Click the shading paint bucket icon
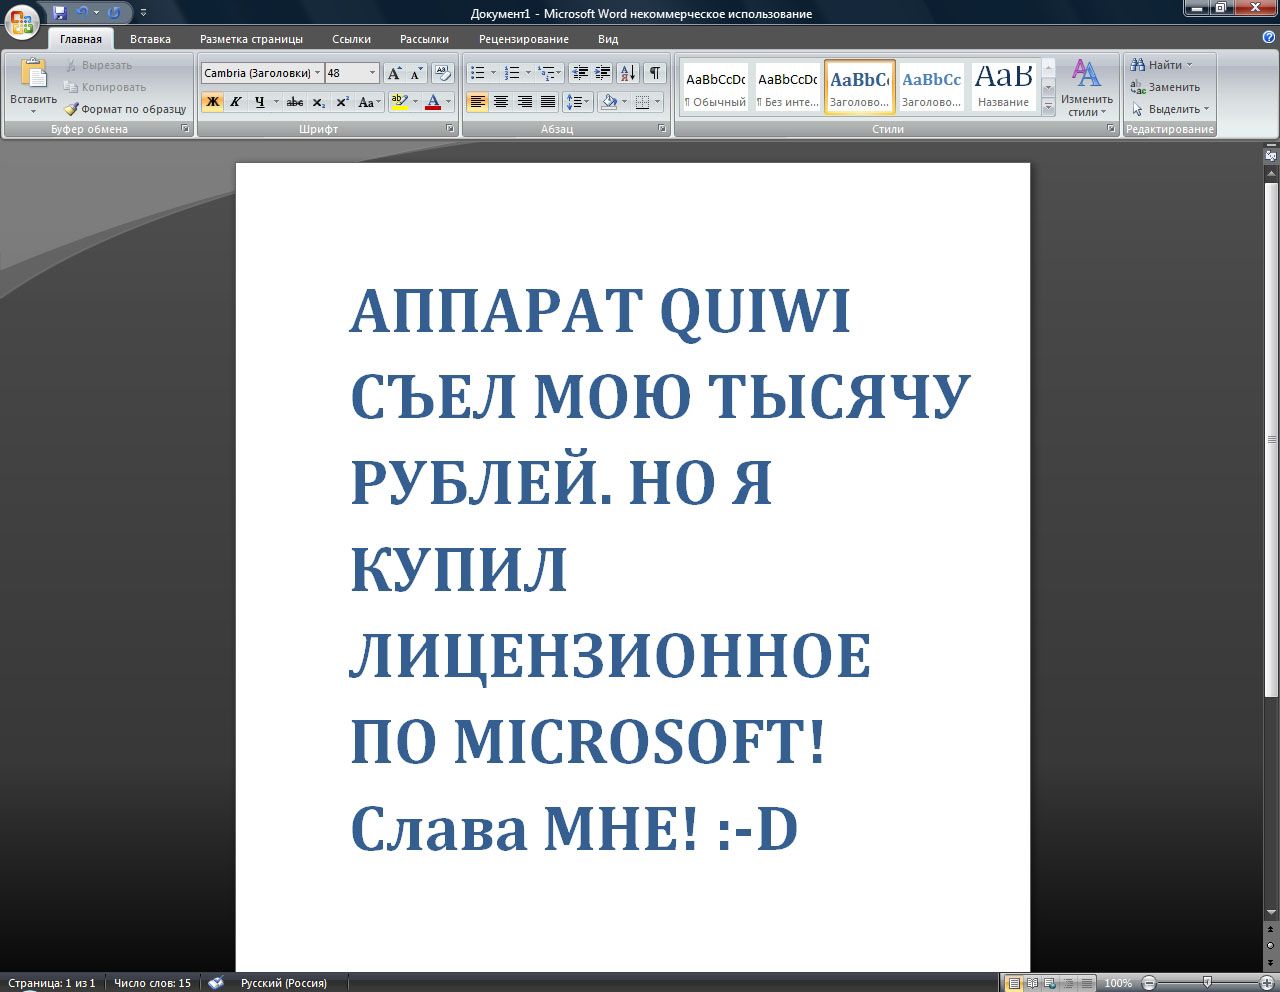 coord(609,102)
